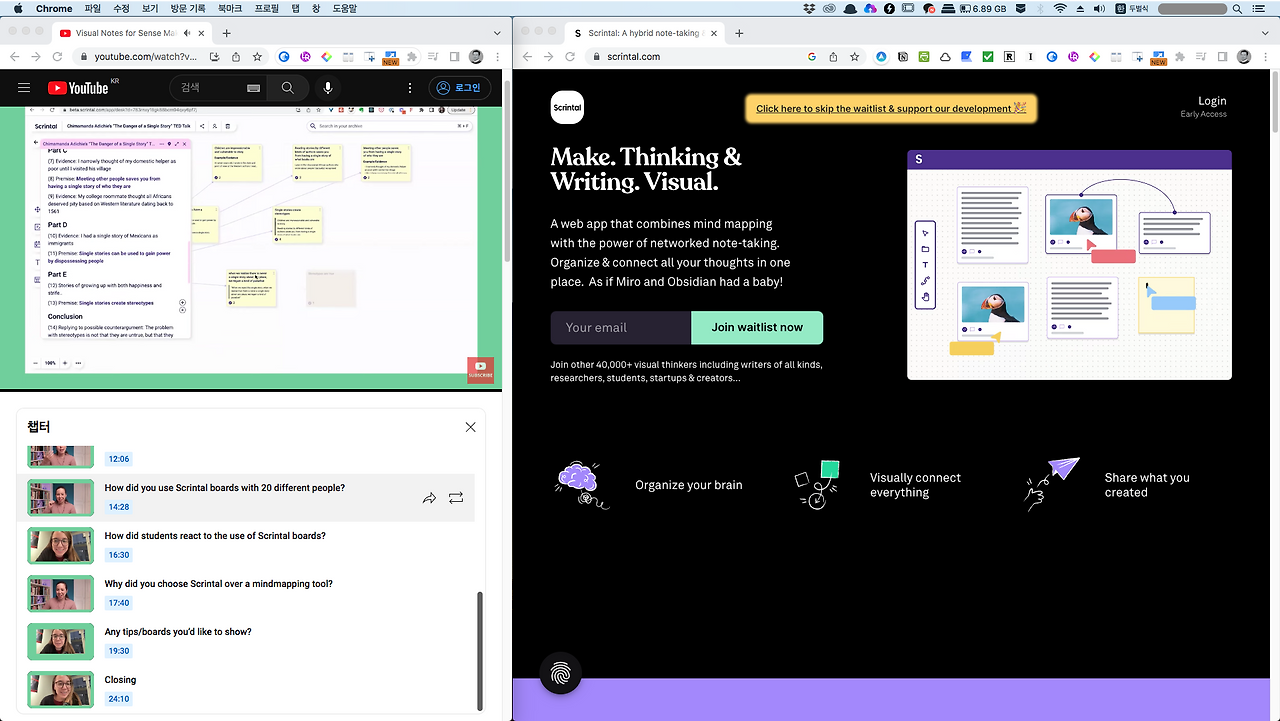Reload the scrintal.com page
Screen dimensions: 1280x721
pyautogui.click(x=572, y=57)
